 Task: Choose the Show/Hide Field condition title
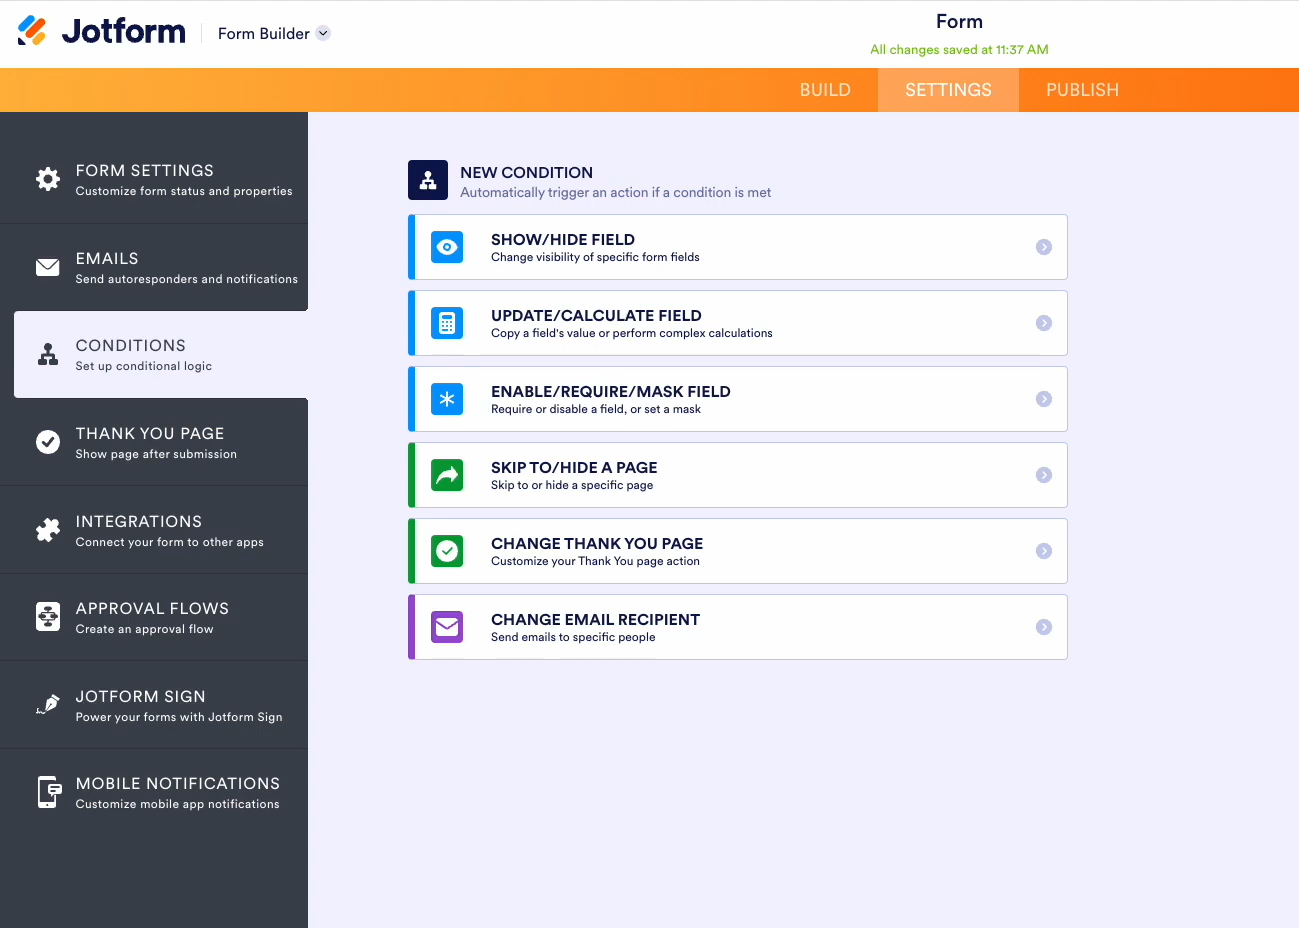click(x=563, y=239)
